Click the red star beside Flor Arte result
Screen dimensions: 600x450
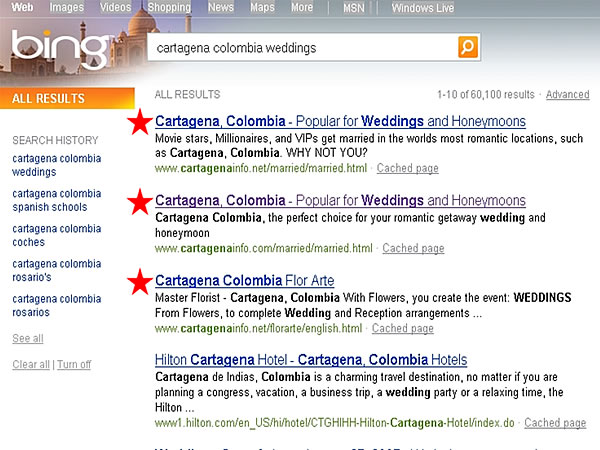[x=140, y=282]
